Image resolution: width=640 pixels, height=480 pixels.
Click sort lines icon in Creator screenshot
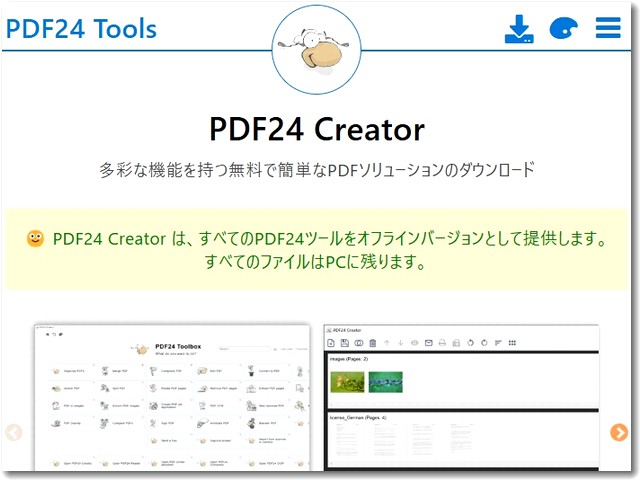point(498,343)
